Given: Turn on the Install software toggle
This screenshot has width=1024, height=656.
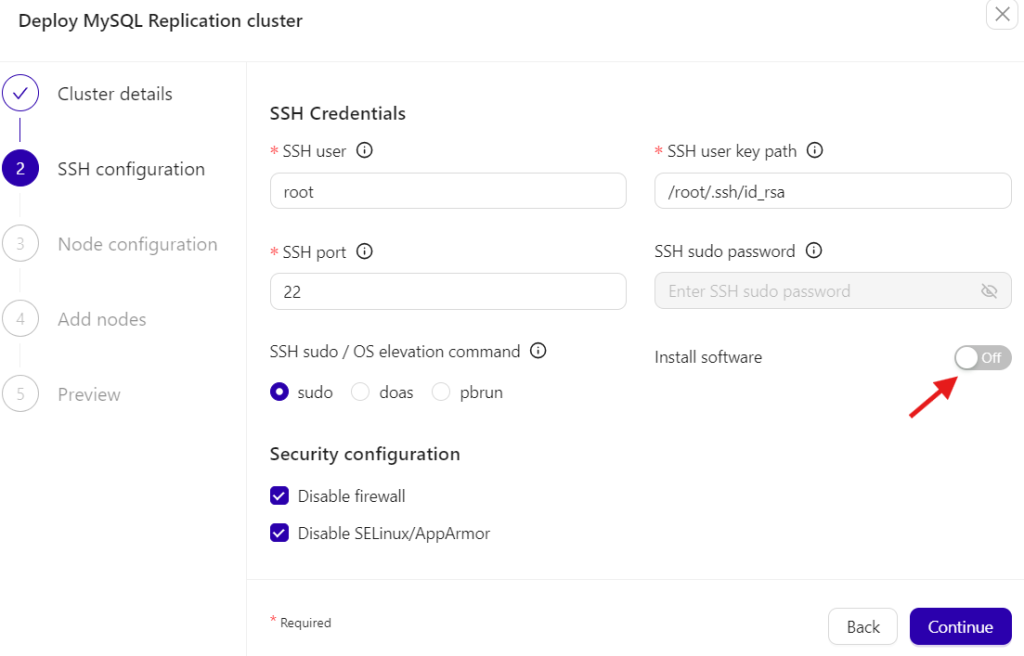Looking at the screenshot, I should 982,357.
